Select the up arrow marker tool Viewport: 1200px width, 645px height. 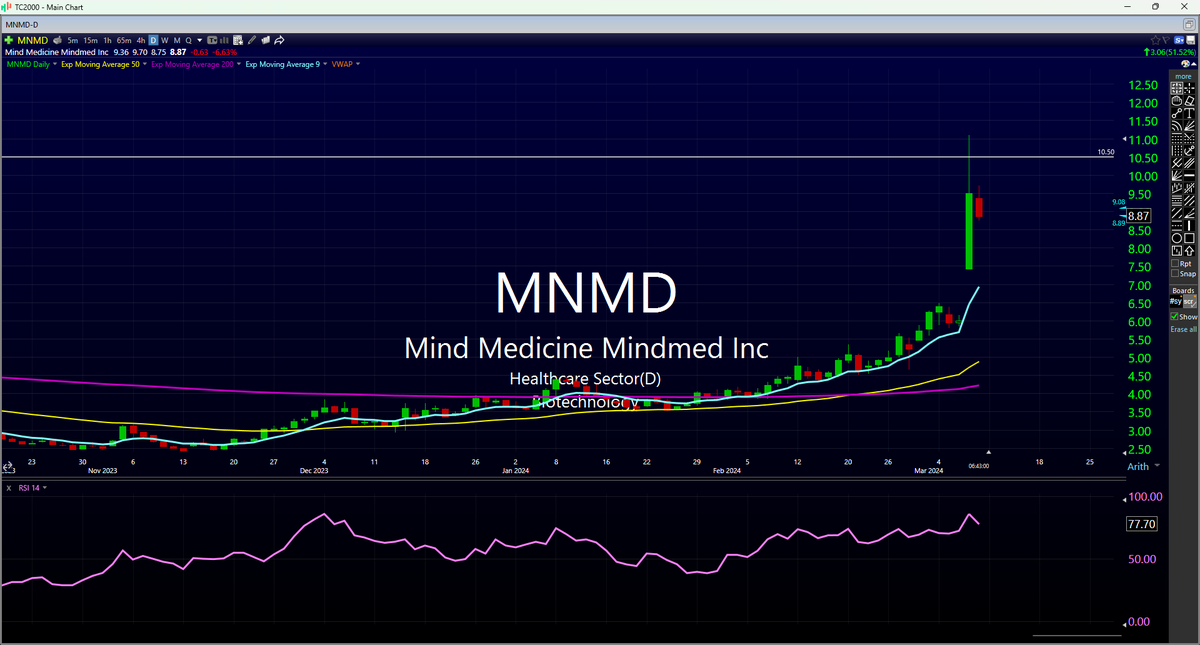click(x=1189, y=251)
